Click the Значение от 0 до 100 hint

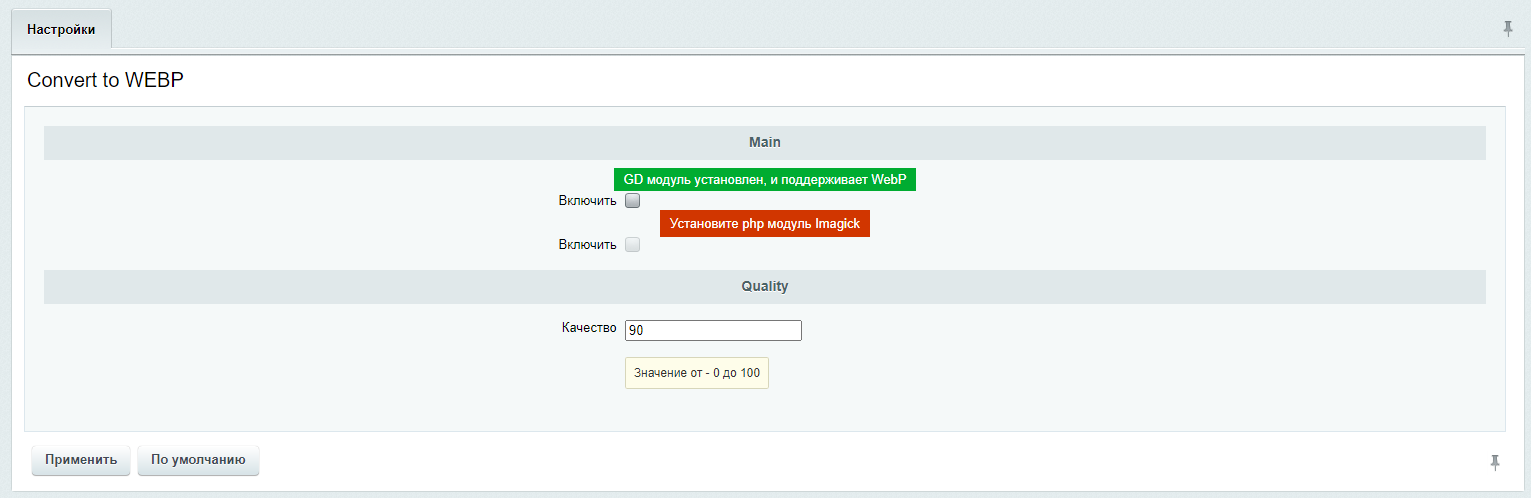point(697,373)
